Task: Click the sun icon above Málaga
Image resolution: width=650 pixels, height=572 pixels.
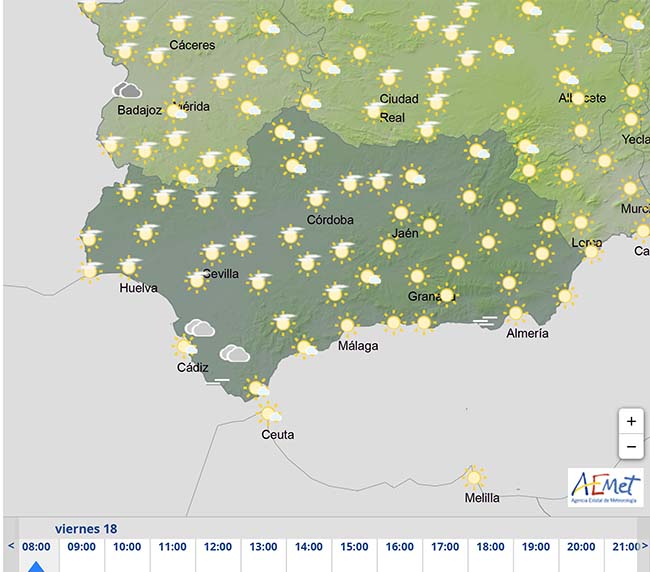Action: pyautogui.click(x=347, y=325)
